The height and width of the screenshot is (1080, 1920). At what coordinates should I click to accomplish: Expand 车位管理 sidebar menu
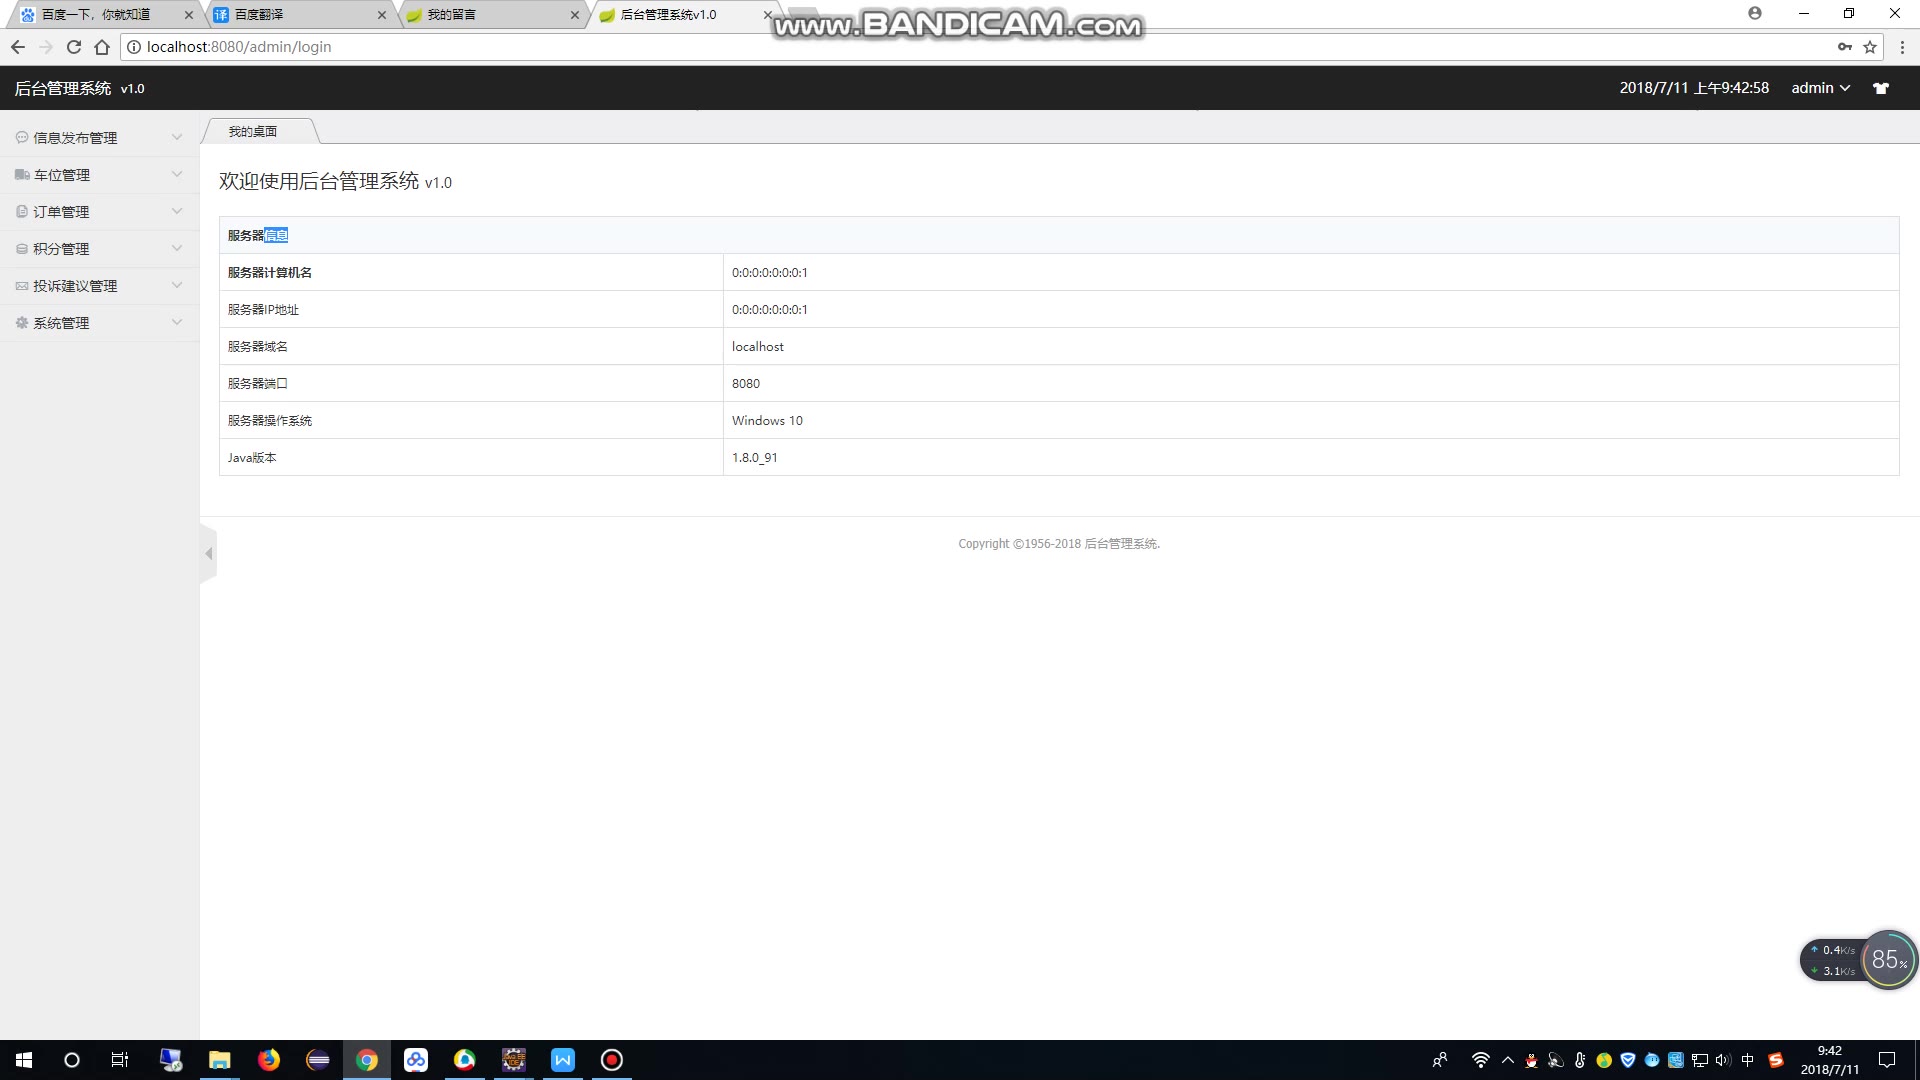[62, 175]
